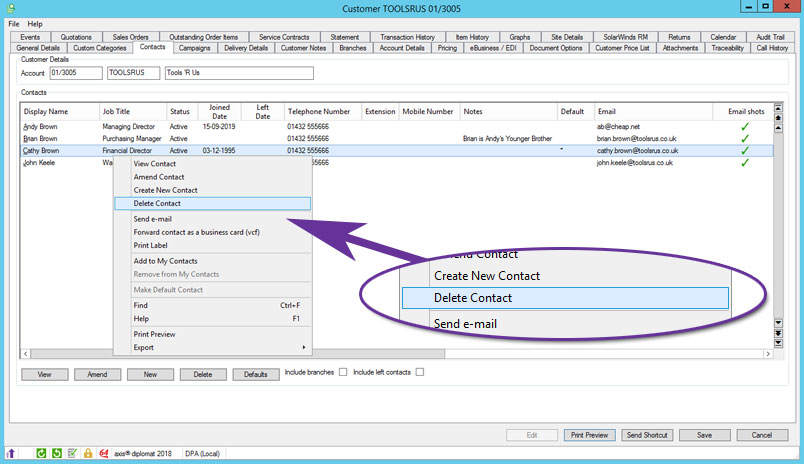The width and height of the screenshot is (804, 464).
Task: Open the File menu
Action: pyautogui.click(x=14, y=24)
